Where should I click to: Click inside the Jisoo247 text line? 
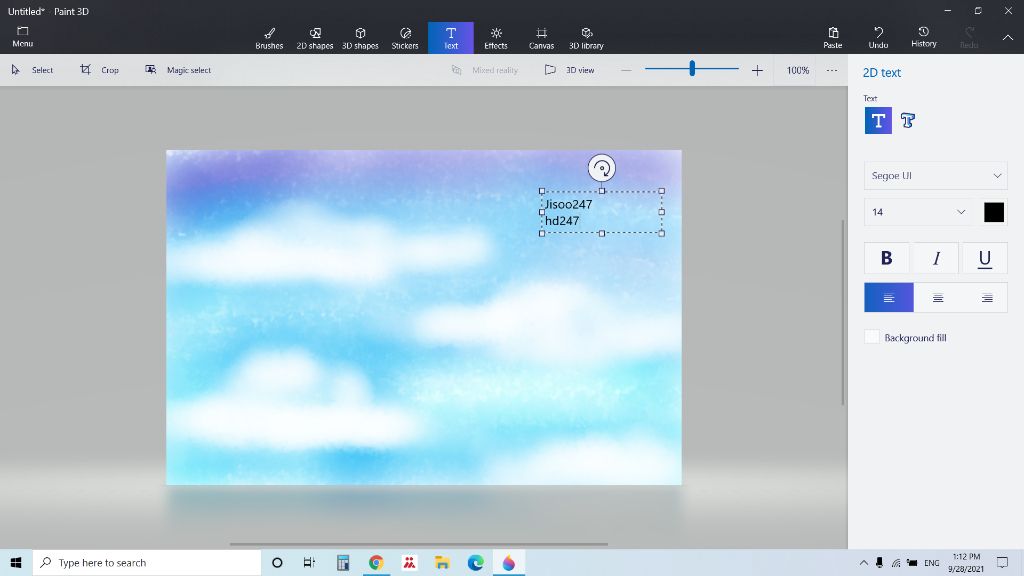(568, 204)
